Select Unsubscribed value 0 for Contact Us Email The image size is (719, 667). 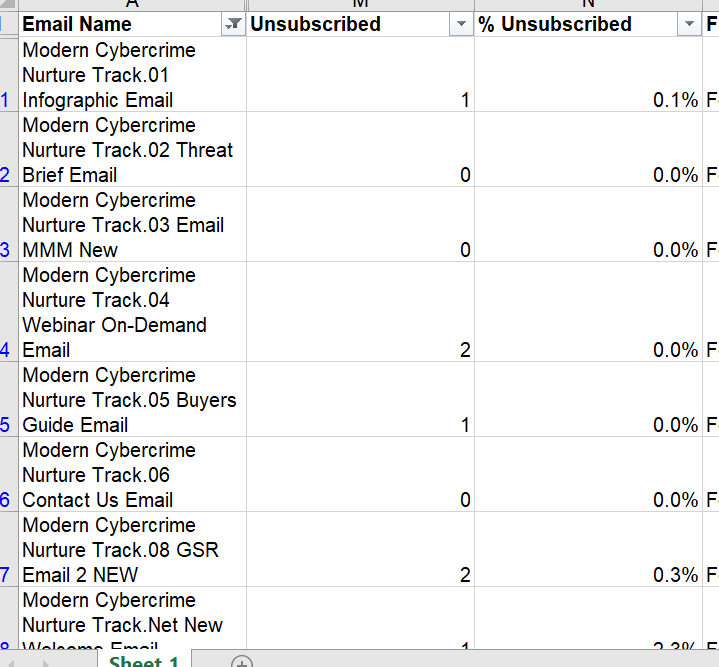(x=360, y=474)
